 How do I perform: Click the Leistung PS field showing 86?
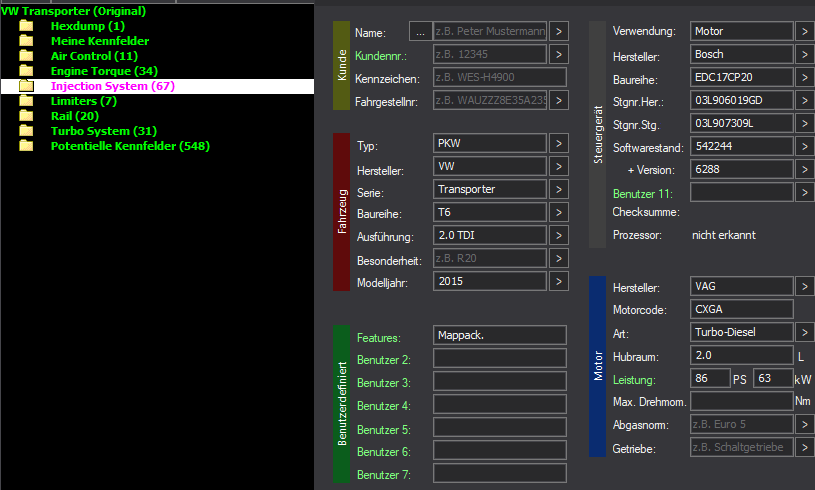(x=711, y=378)
